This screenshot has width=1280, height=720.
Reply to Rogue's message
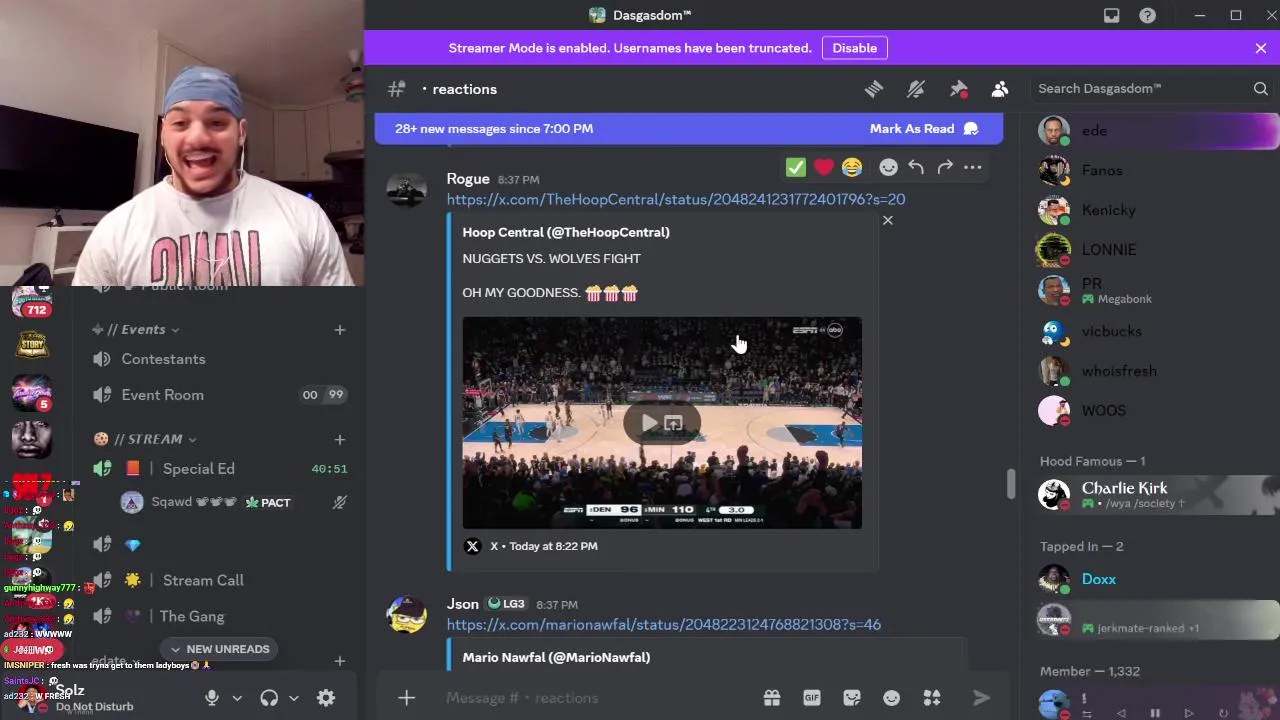916,167
